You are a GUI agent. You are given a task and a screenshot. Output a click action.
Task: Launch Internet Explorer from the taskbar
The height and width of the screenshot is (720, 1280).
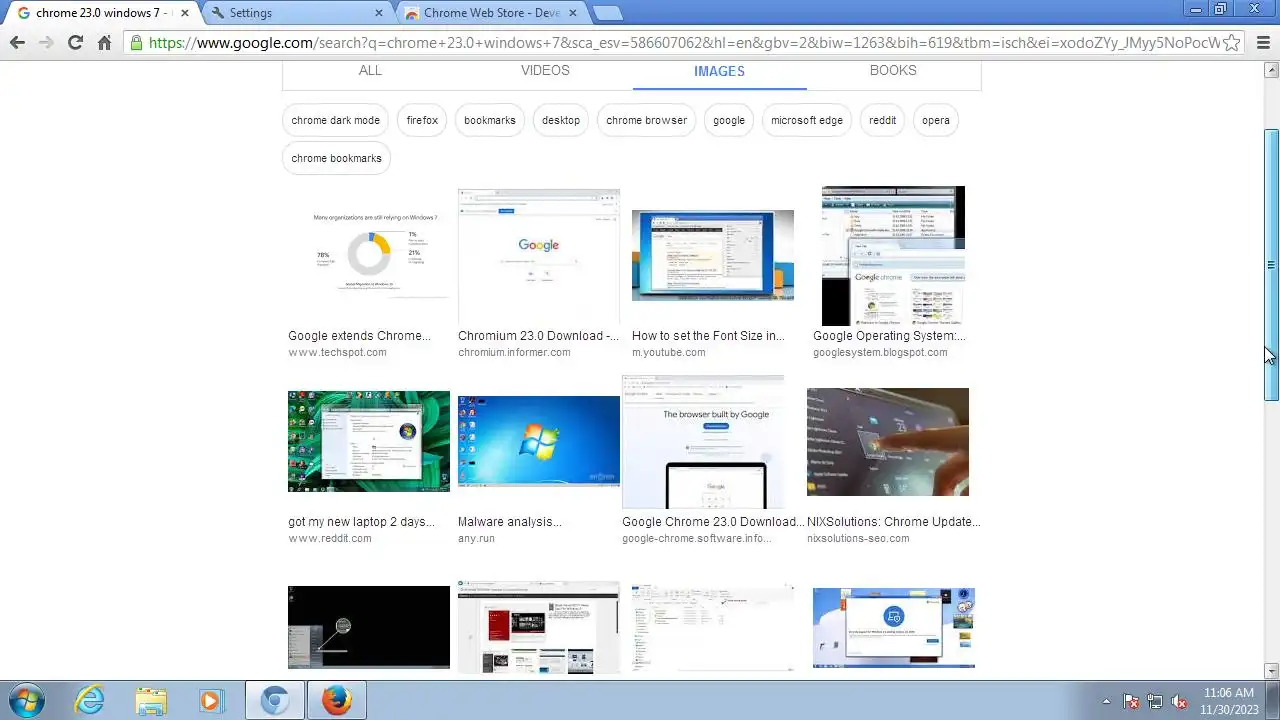coord(90,700)
